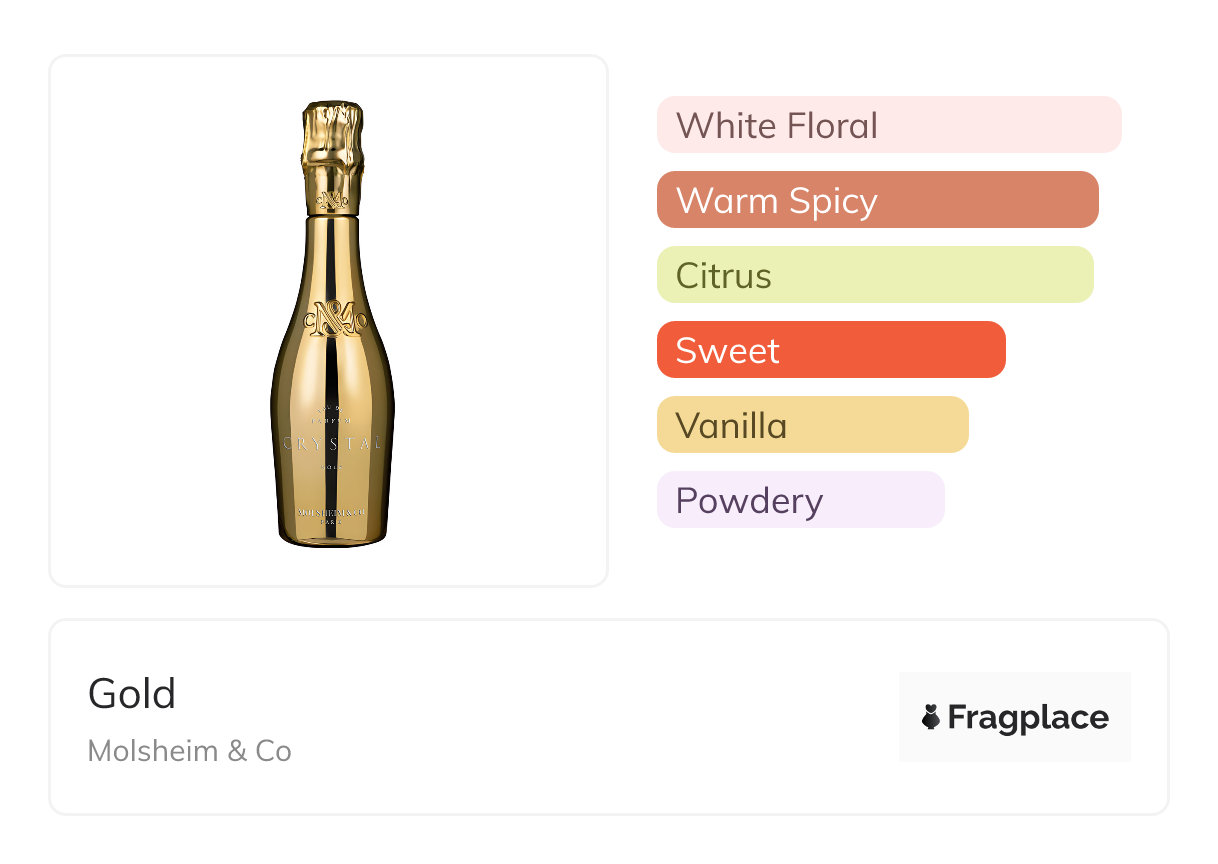Pick the Sweet accord bar
This screenshot has height=864, width=1218.
point(830,350)
